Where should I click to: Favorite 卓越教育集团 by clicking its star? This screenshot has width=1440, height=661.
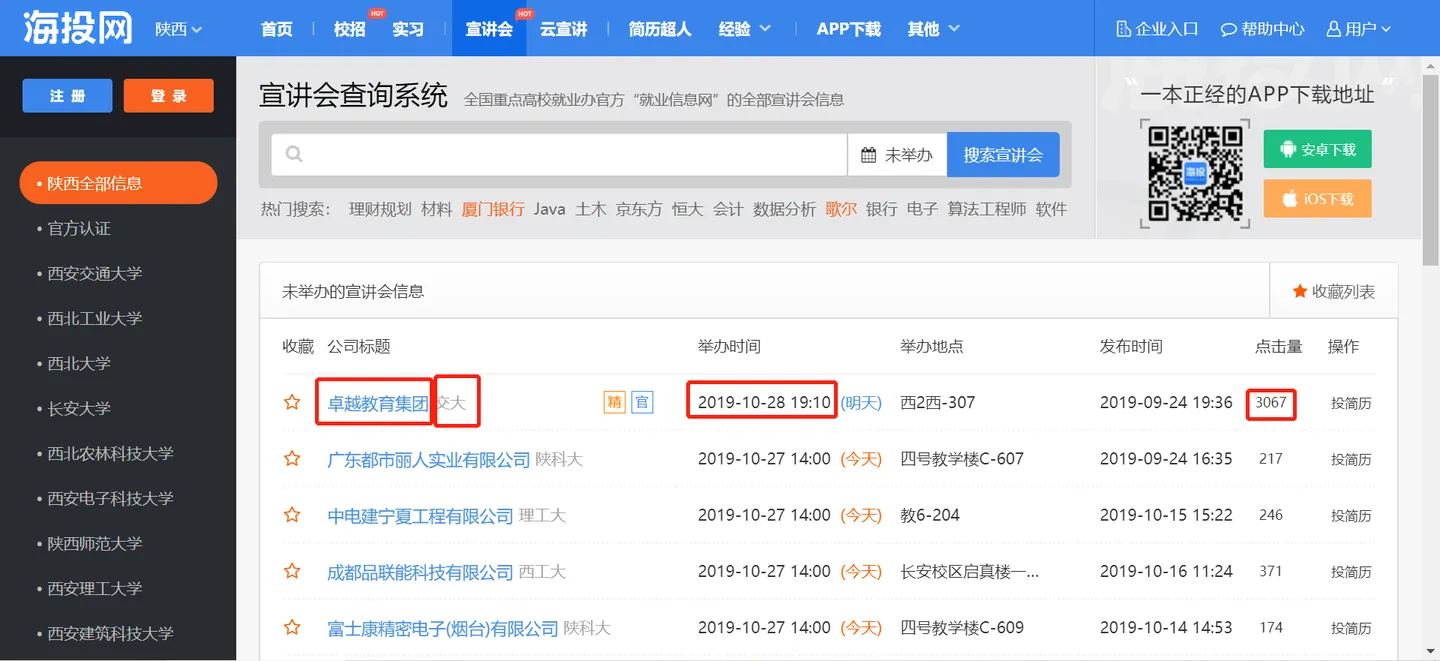coord(292,402)
